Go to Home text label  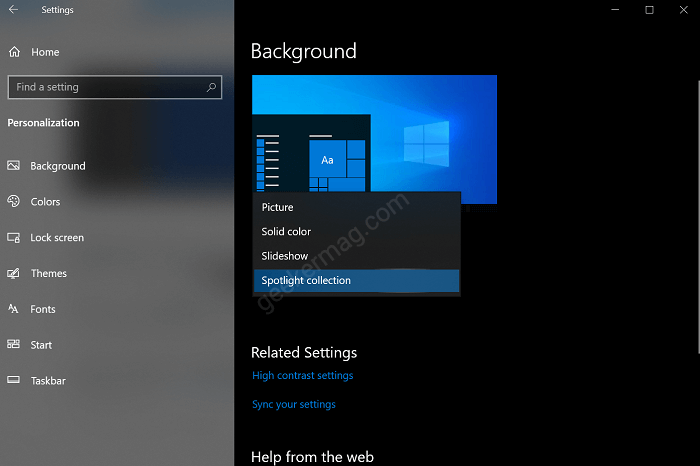[45, 52]
